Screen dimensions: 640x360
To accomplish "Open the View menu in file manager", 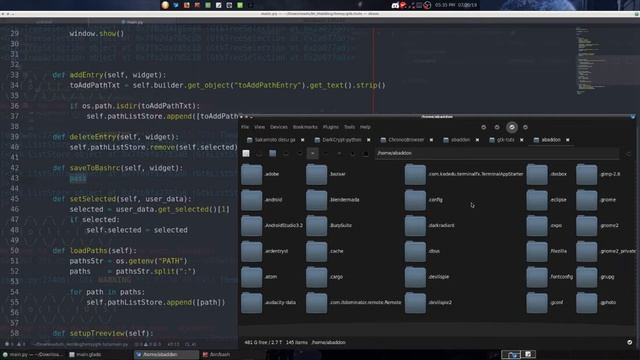I will (260, 127).
